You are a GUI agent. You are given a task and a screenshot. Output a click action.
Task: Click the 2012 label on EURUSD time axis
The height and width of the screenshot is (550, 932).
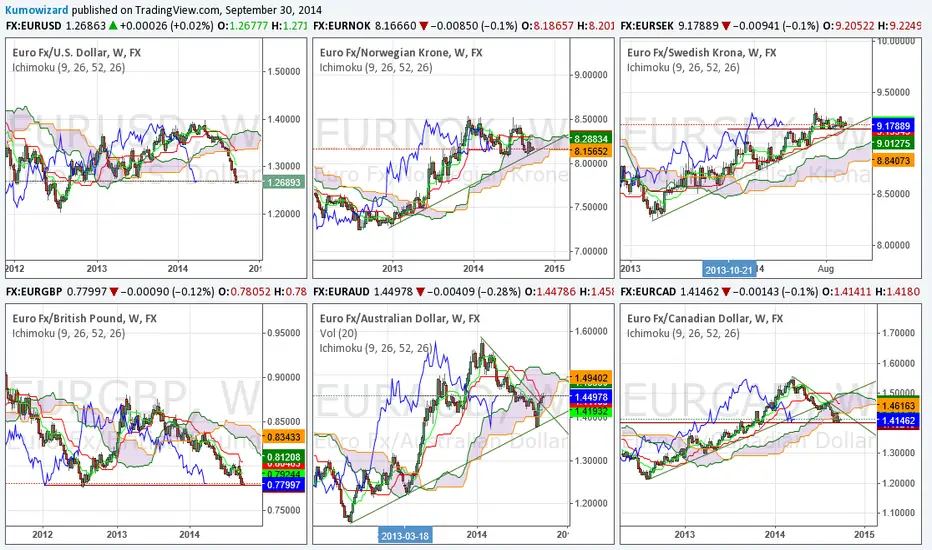pyautogui.click(x=14, y=268)
